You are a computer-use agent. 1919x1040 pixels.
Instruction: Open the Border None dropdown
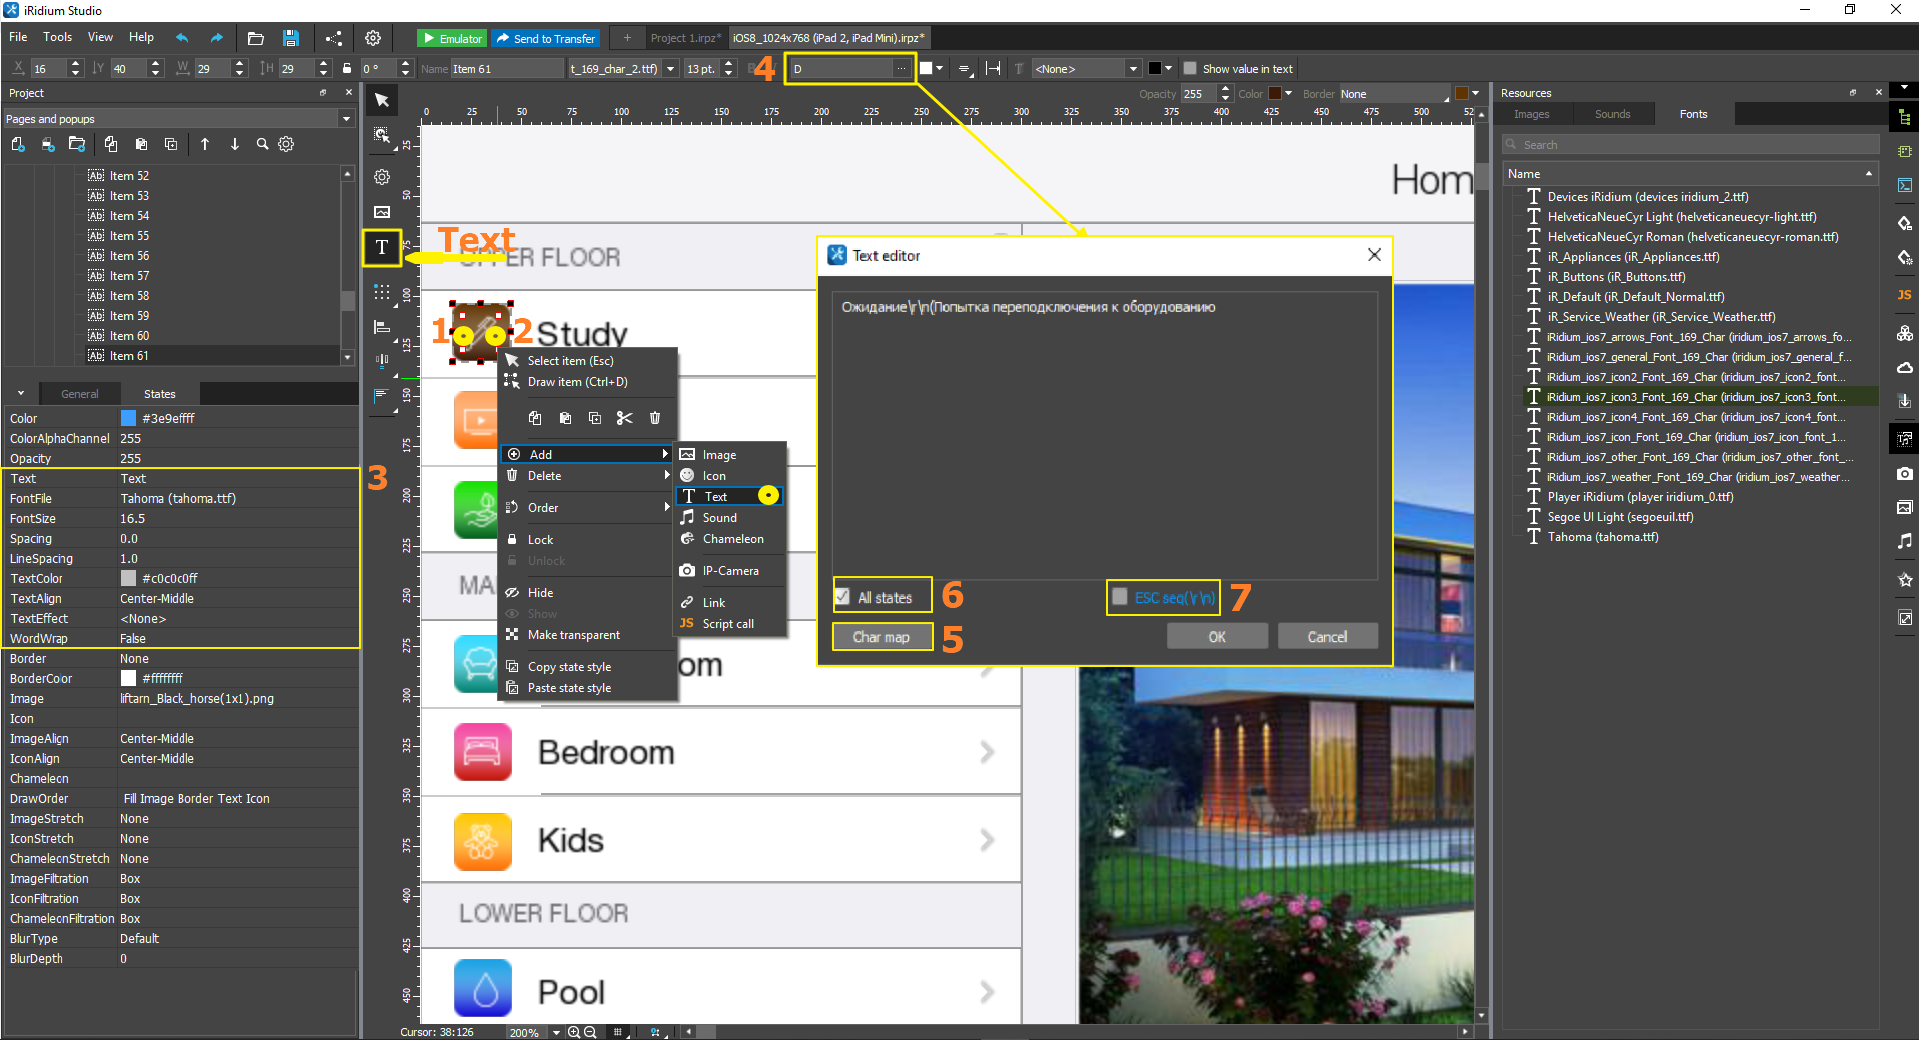click(1394, 94)
